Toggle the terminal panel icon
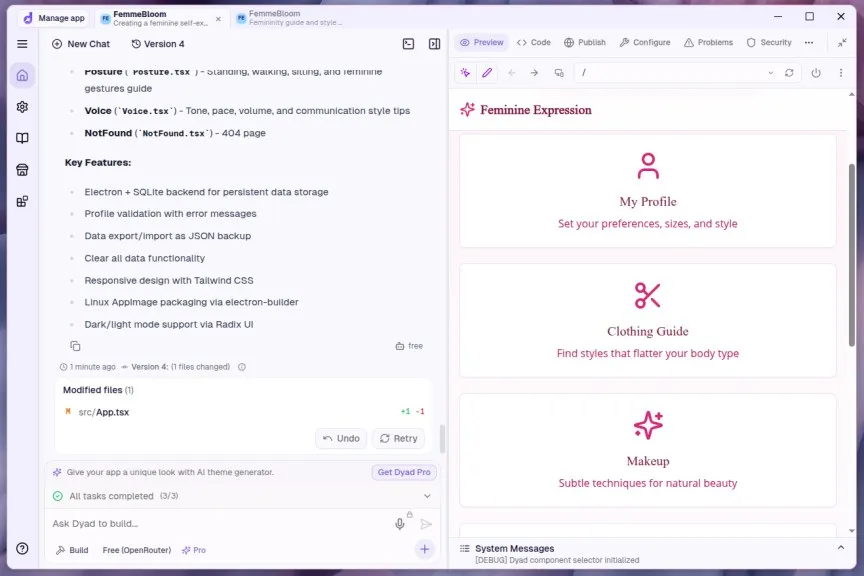The width and height of the screenshot is (864, 576). pos(408,44)
